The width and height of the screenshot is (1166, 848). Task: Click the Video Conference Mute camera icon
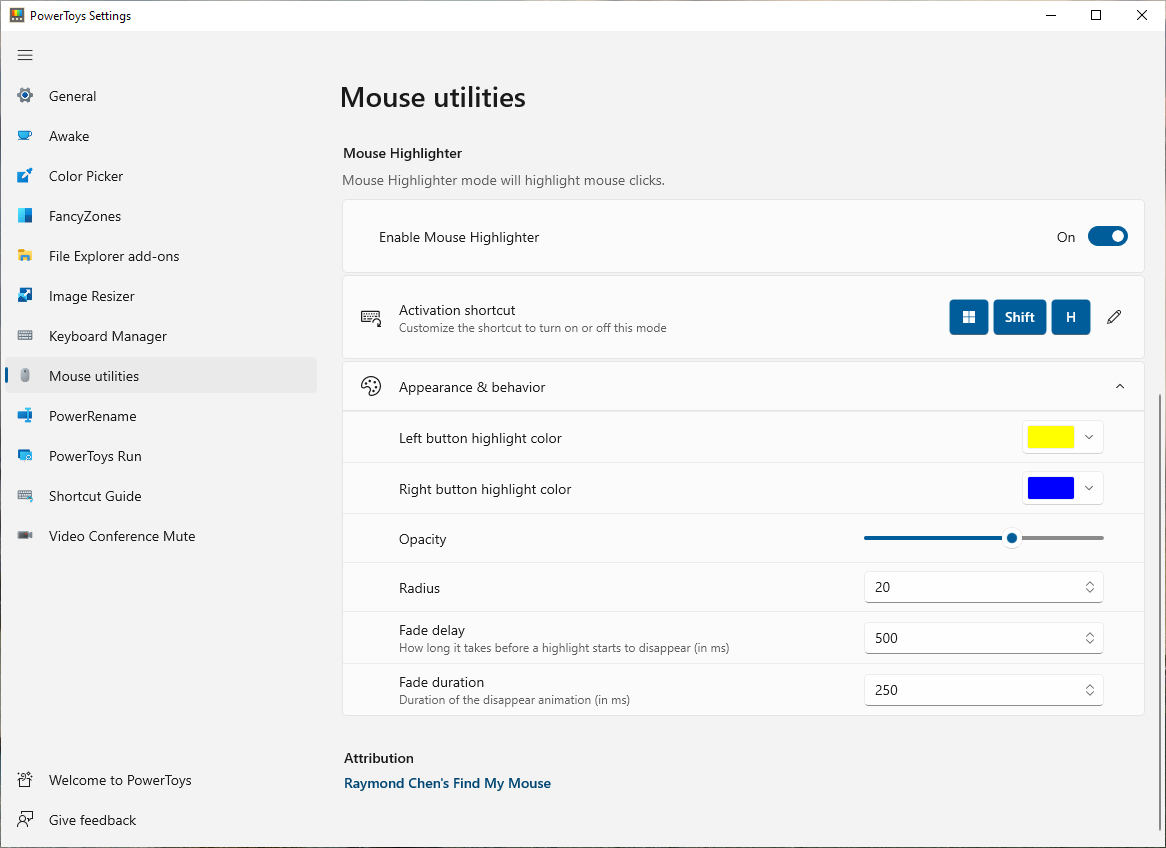click(x=25, y=536)
